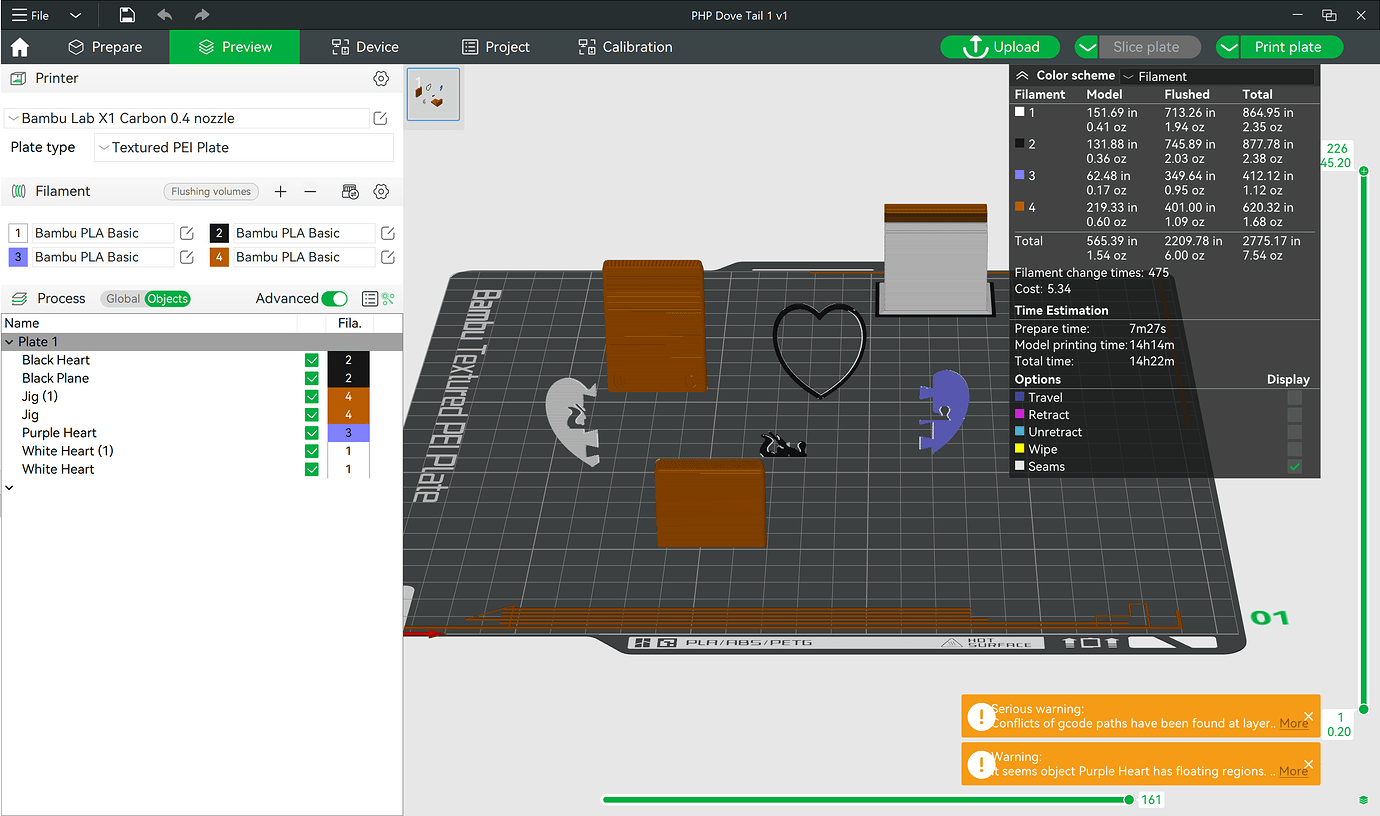Click the Flushing volumes button
The height and width of the screenshot is (816, 1380).
pos(211,191)
